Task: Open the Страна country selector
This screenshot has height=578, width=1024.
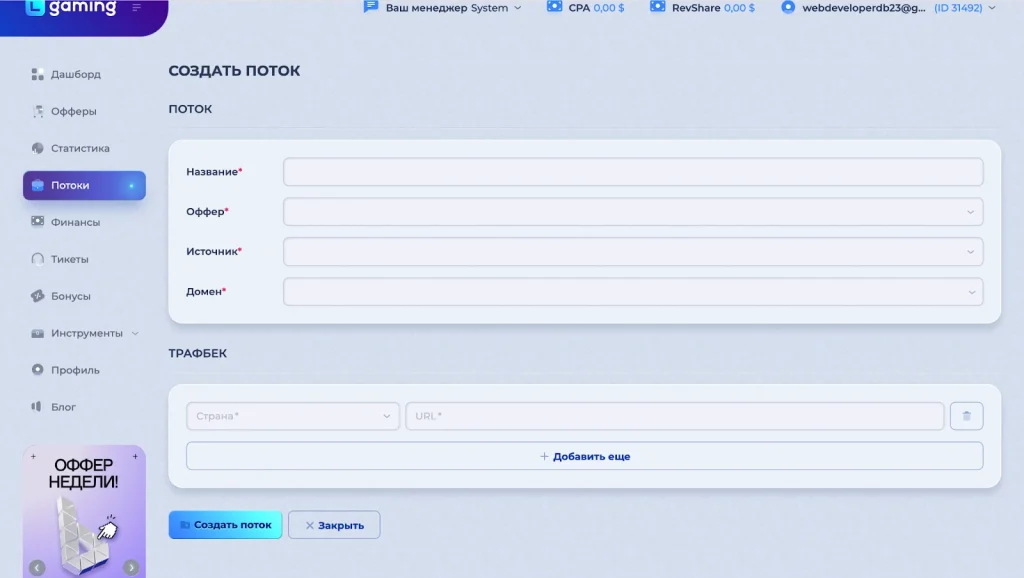Action: pos(293,416)
